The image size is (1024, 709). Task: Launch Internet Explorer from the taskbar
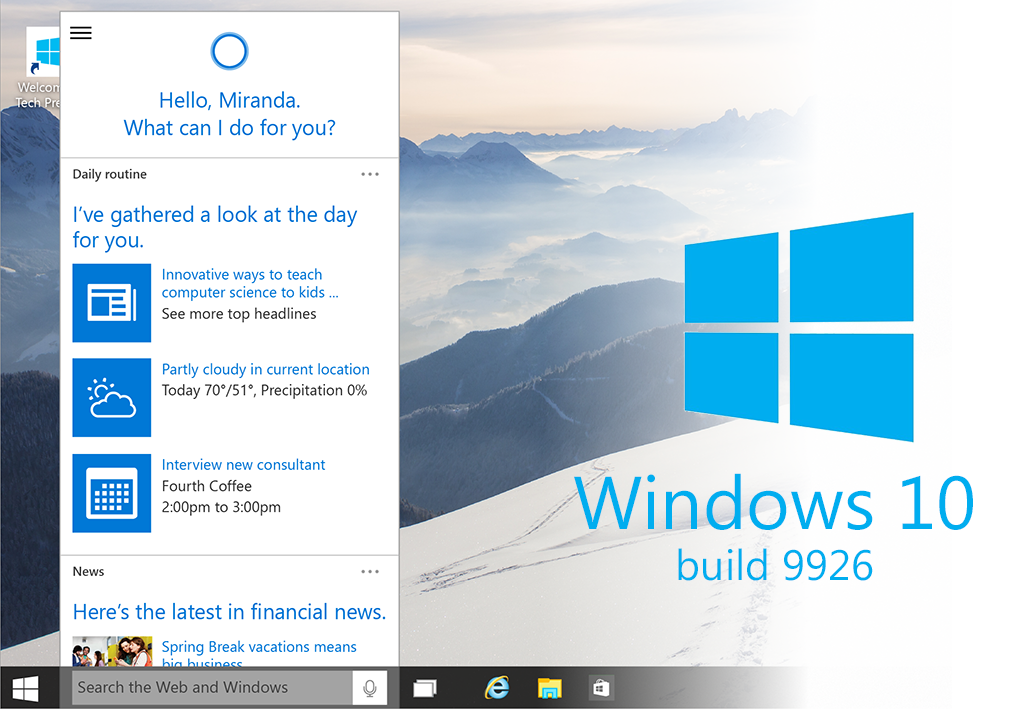coord(496,688)
